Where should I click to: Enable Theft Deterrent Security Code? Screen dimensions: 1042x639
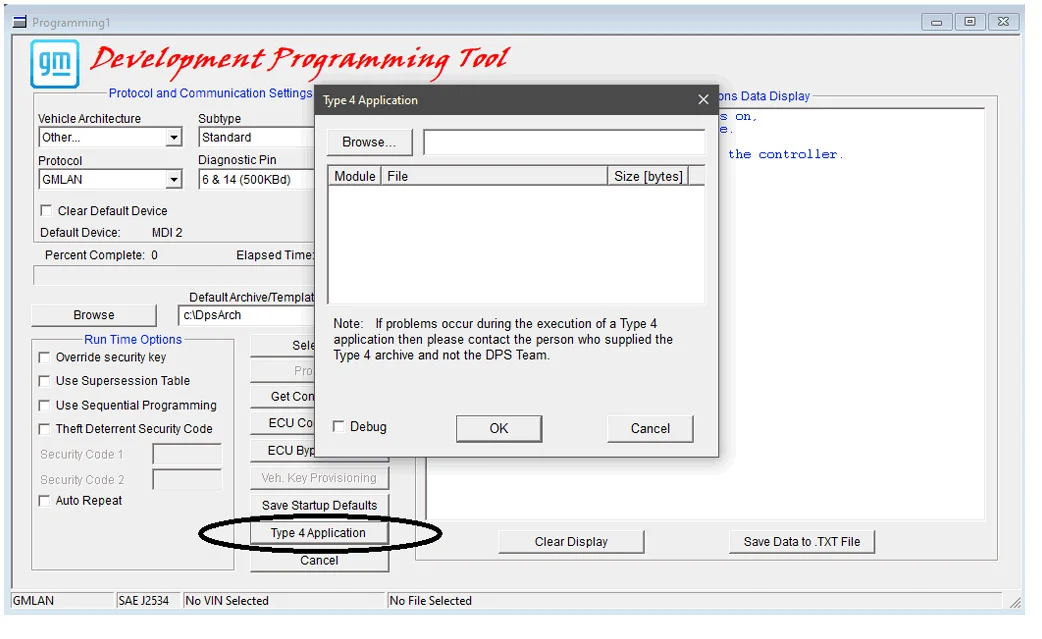[44, 429]
